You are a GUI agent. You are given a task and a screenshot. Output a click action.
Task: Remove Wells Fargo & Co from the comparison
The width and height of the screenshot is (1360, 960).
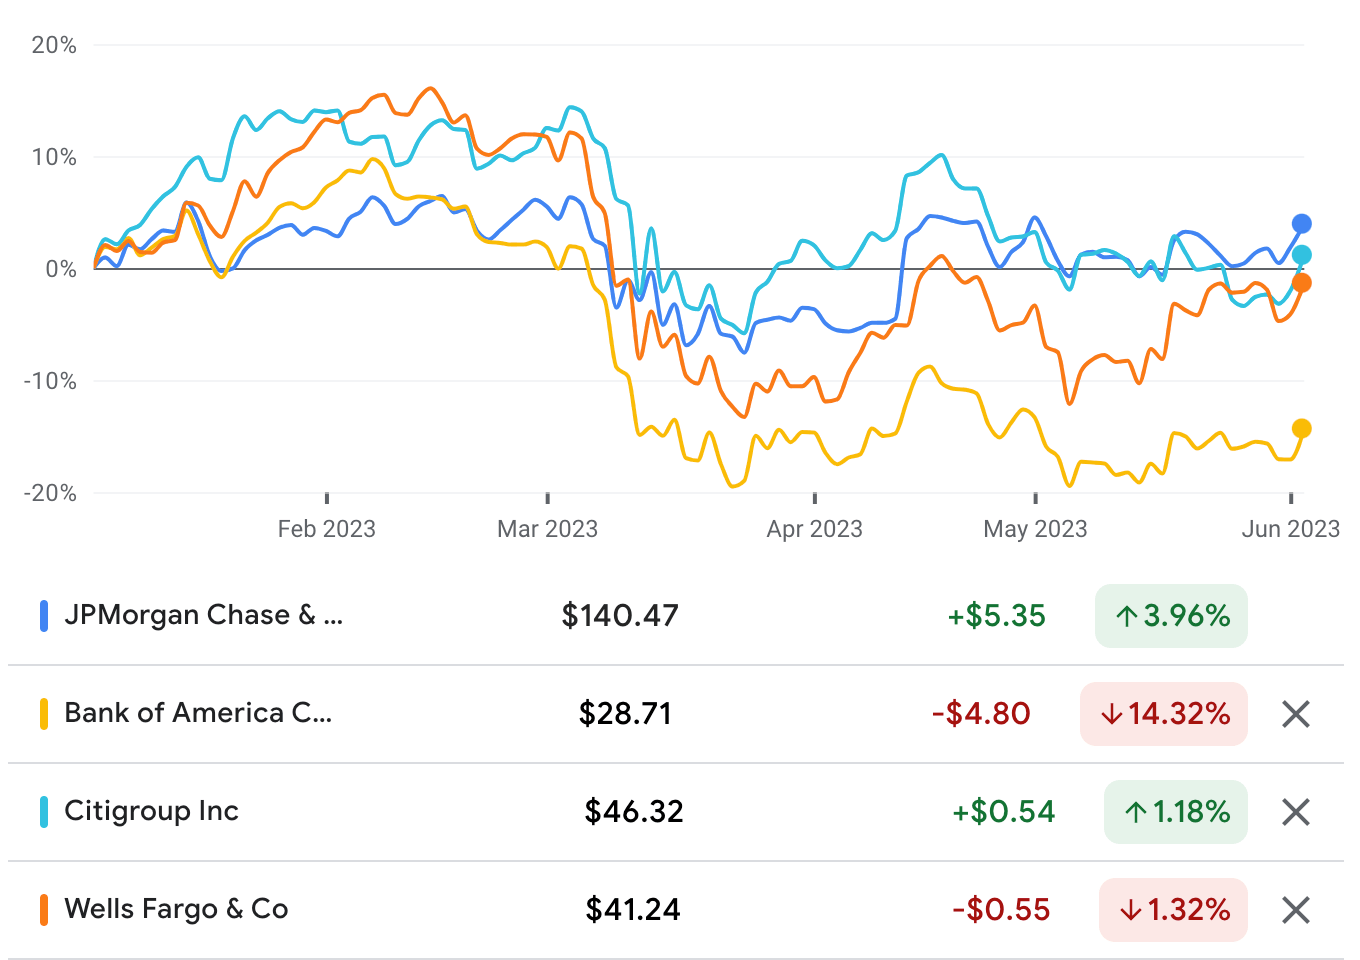coord(1294,909)
